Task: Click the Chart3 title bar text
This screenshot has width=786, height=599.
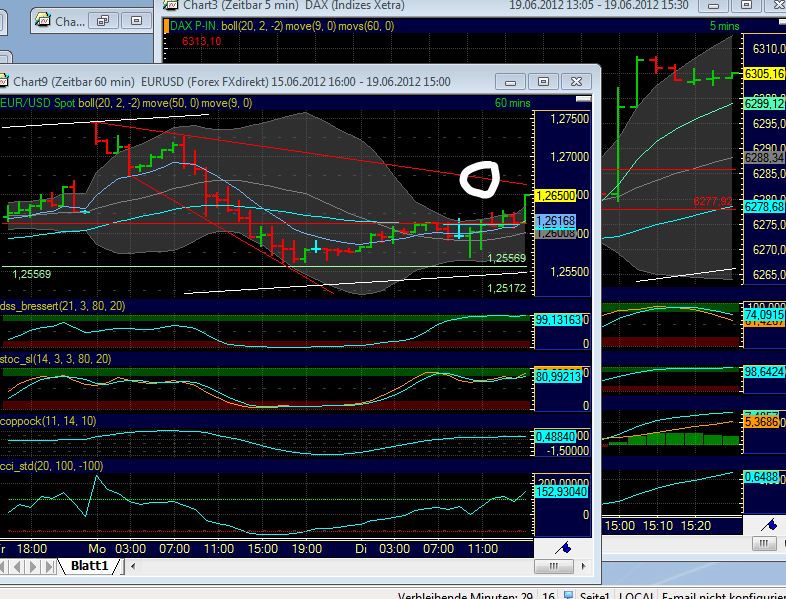Action: [x=294, y=6]
